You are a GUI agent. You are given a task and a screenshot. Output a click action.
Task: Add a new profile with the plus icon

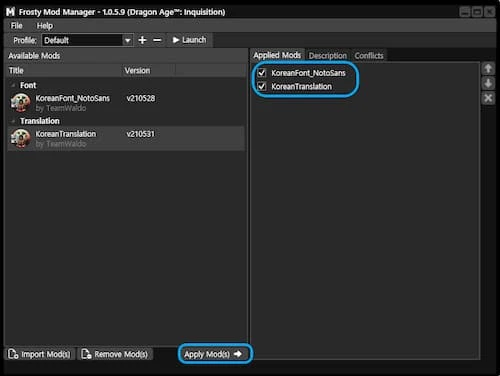click(x=142, y=40)
